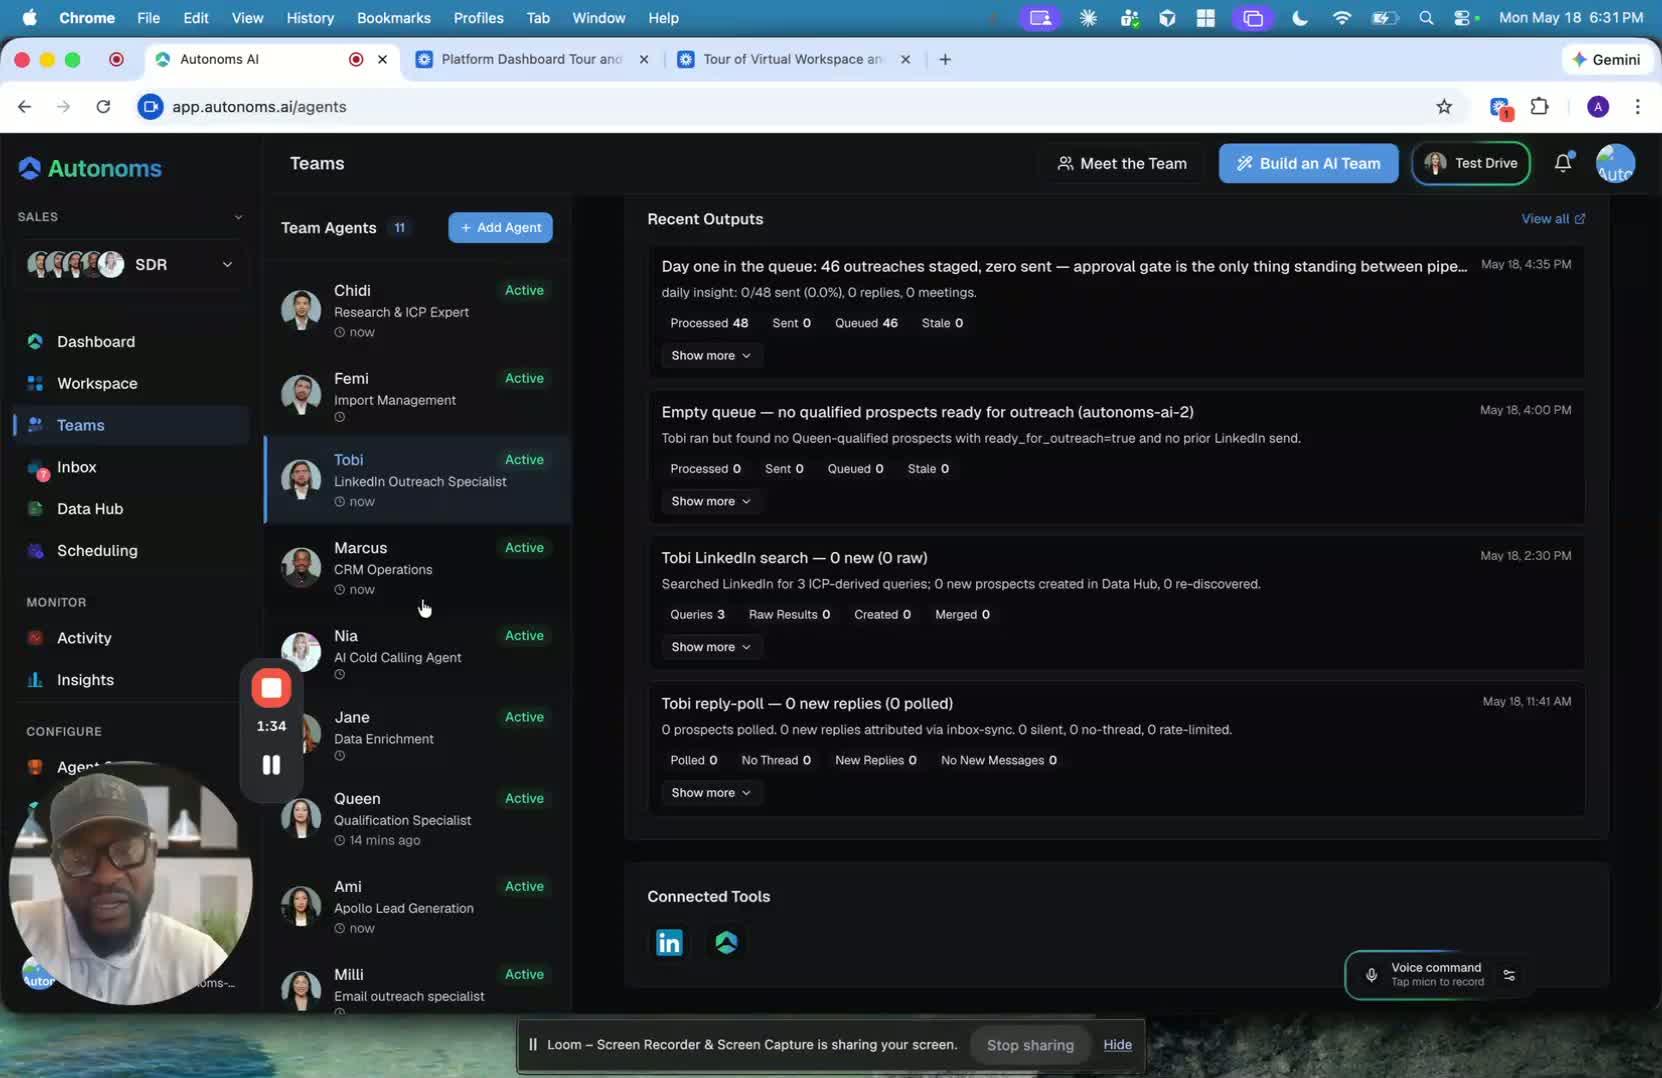
Task: Open the 'Empty queue' output title
Action: click(927, 412)
